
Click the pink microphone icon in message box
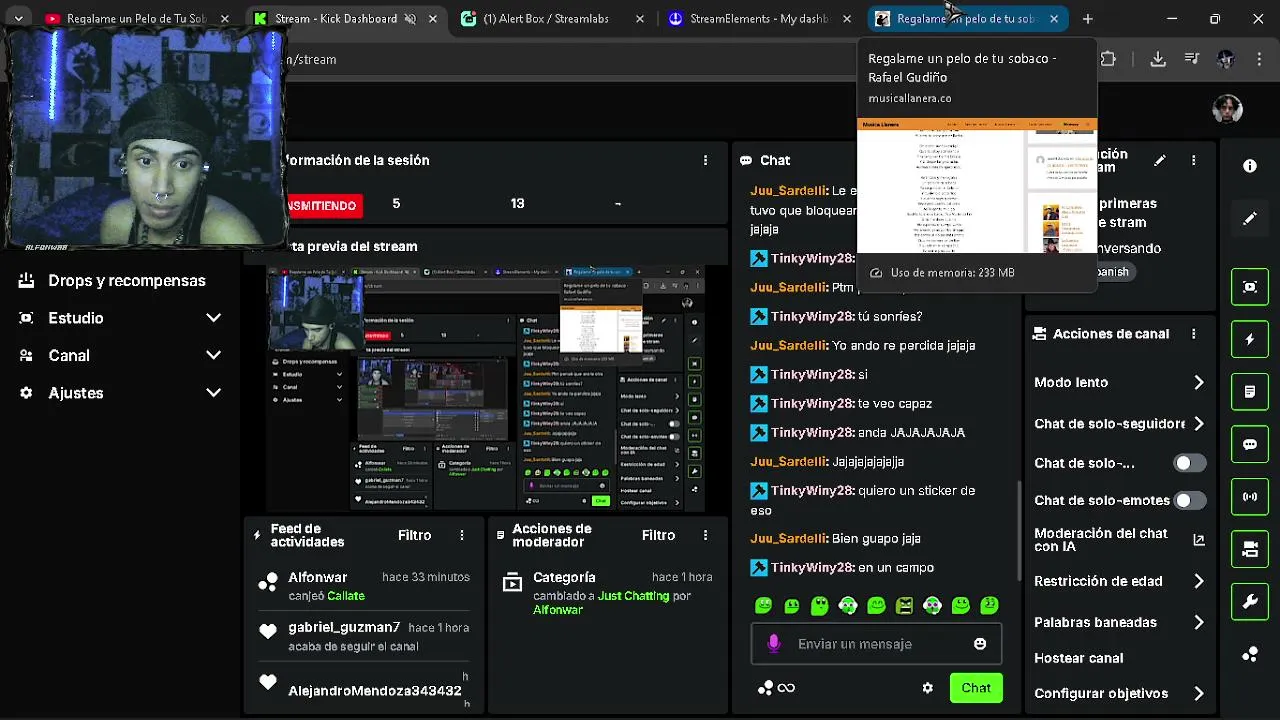pyautogui.click(x=773, y=644)
